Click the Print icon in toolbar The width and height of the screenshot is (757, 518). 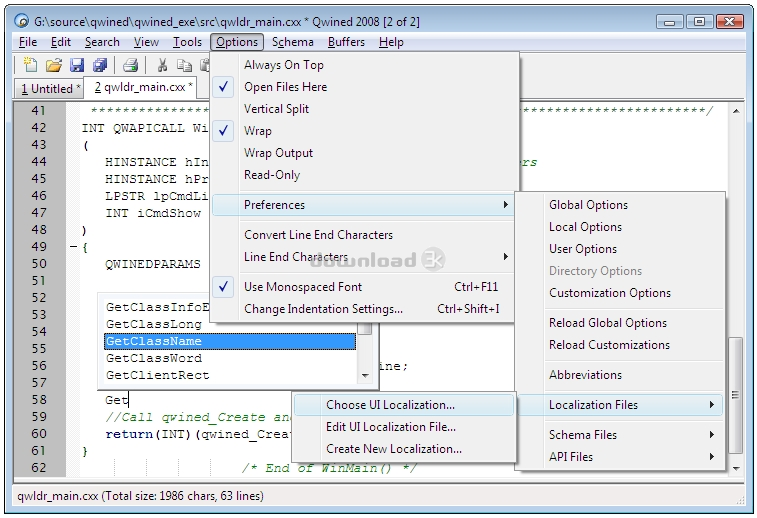point(131,65)
